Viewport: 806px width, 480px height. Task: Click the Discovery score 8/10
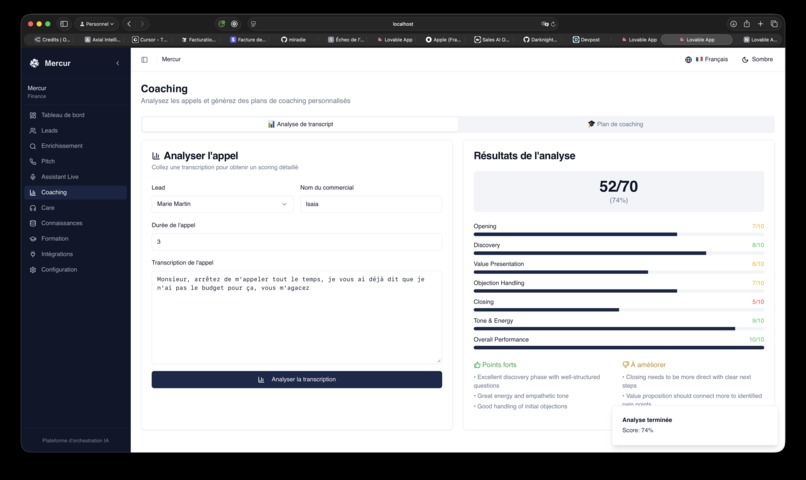click(x=758, y=245)
